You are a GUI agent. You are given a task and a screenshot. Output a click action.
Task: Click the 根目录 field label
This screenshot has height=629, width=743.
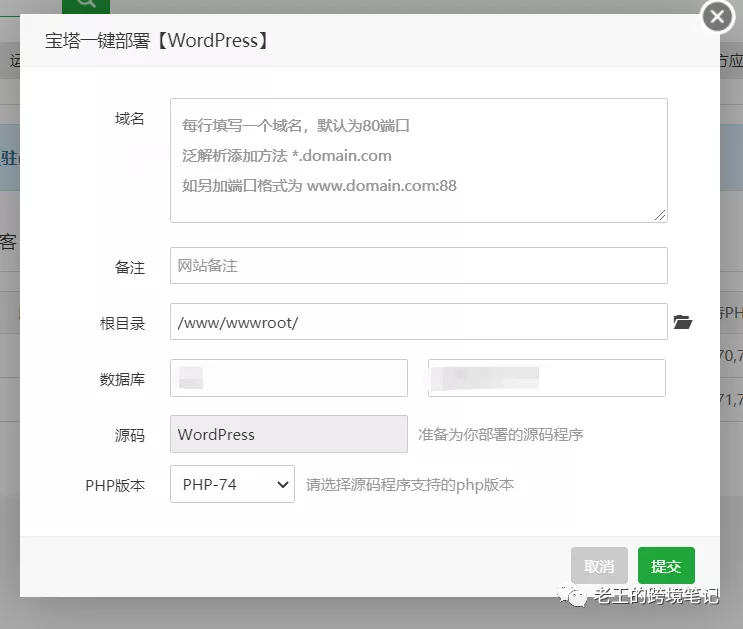(122, 323)
